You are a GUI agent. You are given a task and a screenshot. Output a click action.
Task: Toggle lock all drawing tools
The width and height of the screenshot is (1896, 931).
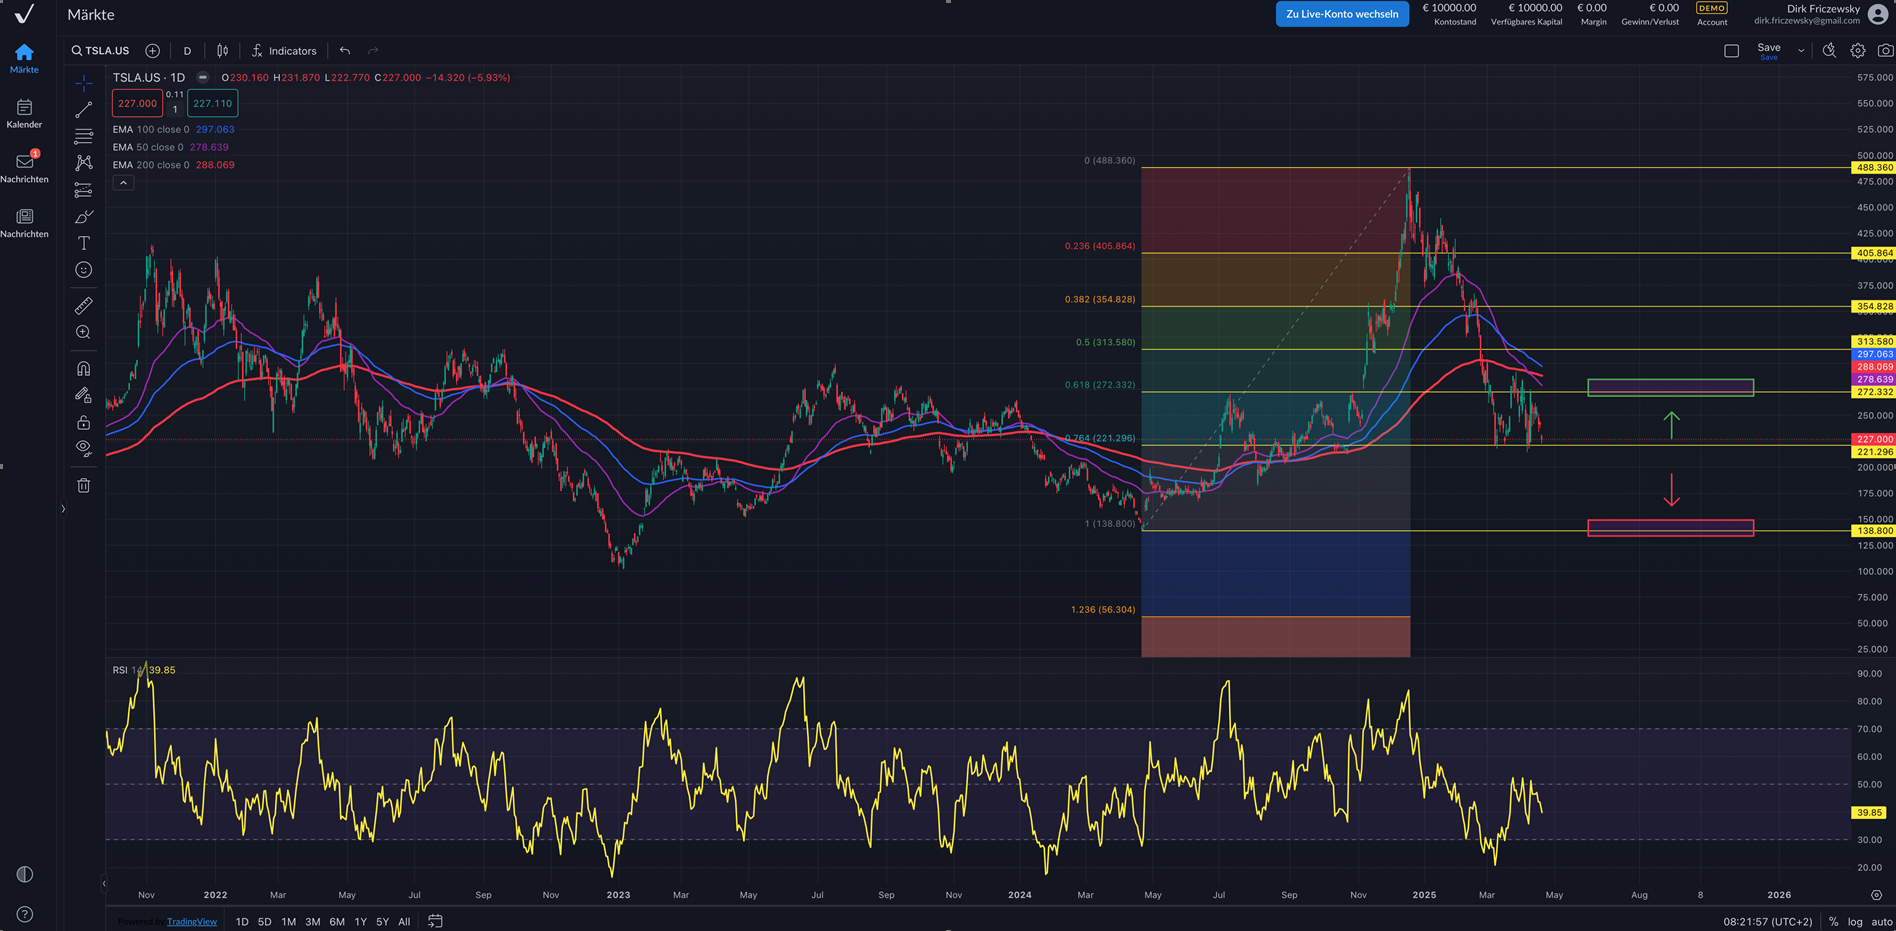(x=84, y=422)
